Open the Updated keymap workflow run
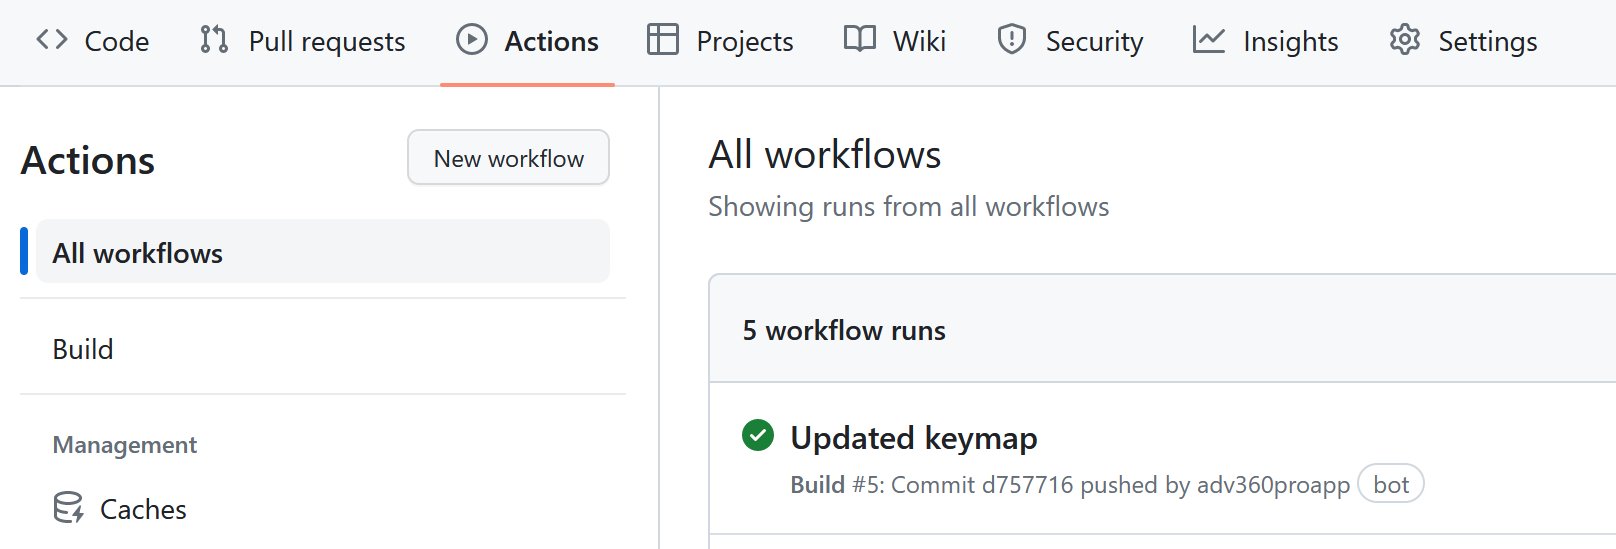Screen dimensions: 1616x549 coord(914,437)
